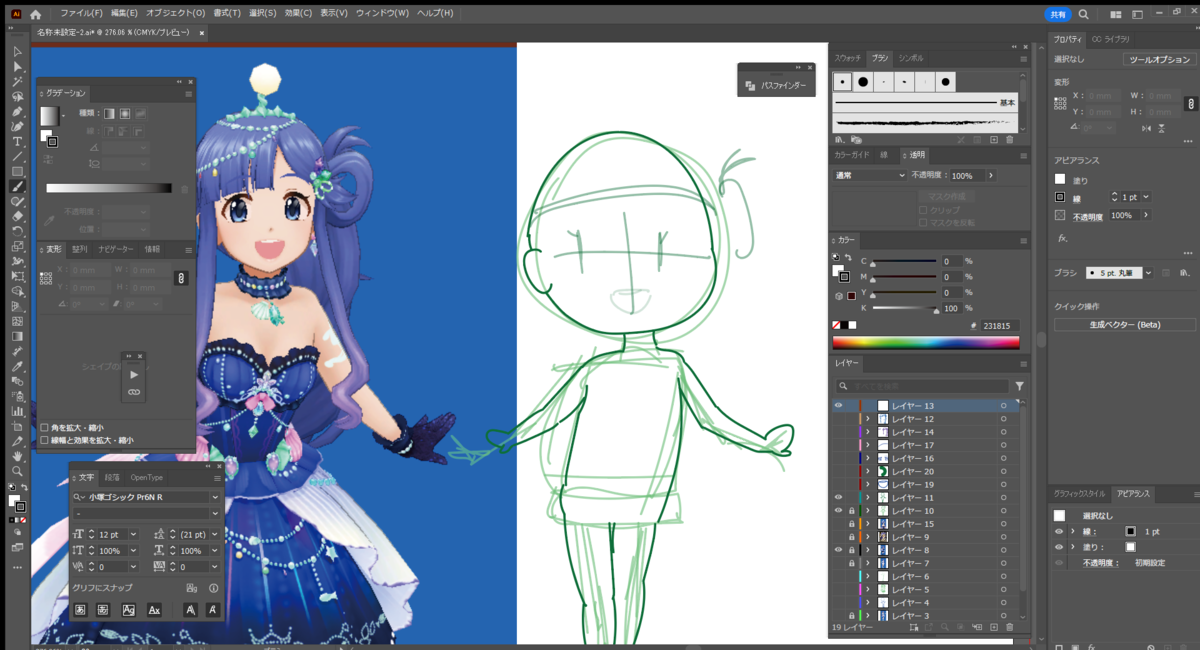Expand レイヤー 12 contents
Image resolution: width=1200 pixels, height=650 pixels.
(868, 419)
